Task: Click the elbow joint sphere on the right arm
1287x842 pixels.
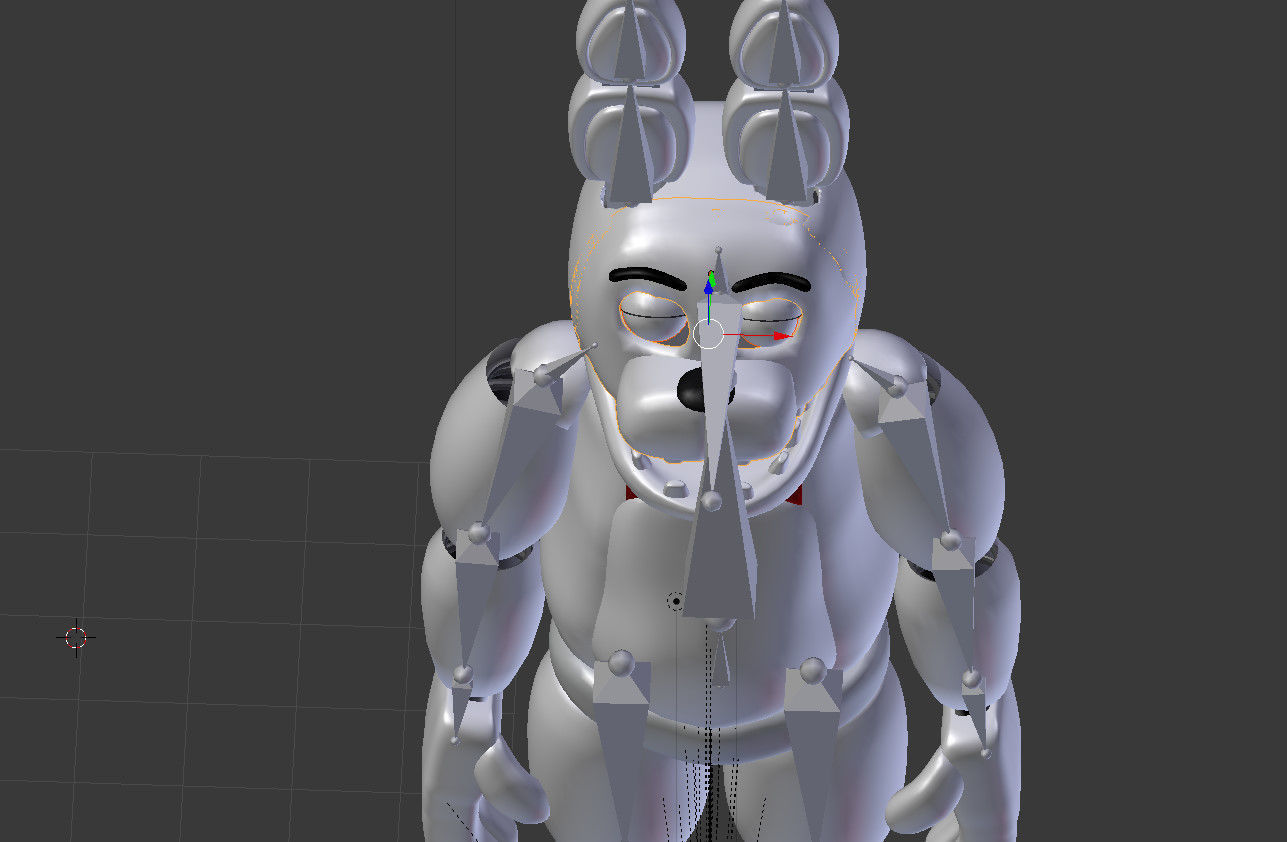Action: [950, 541]
